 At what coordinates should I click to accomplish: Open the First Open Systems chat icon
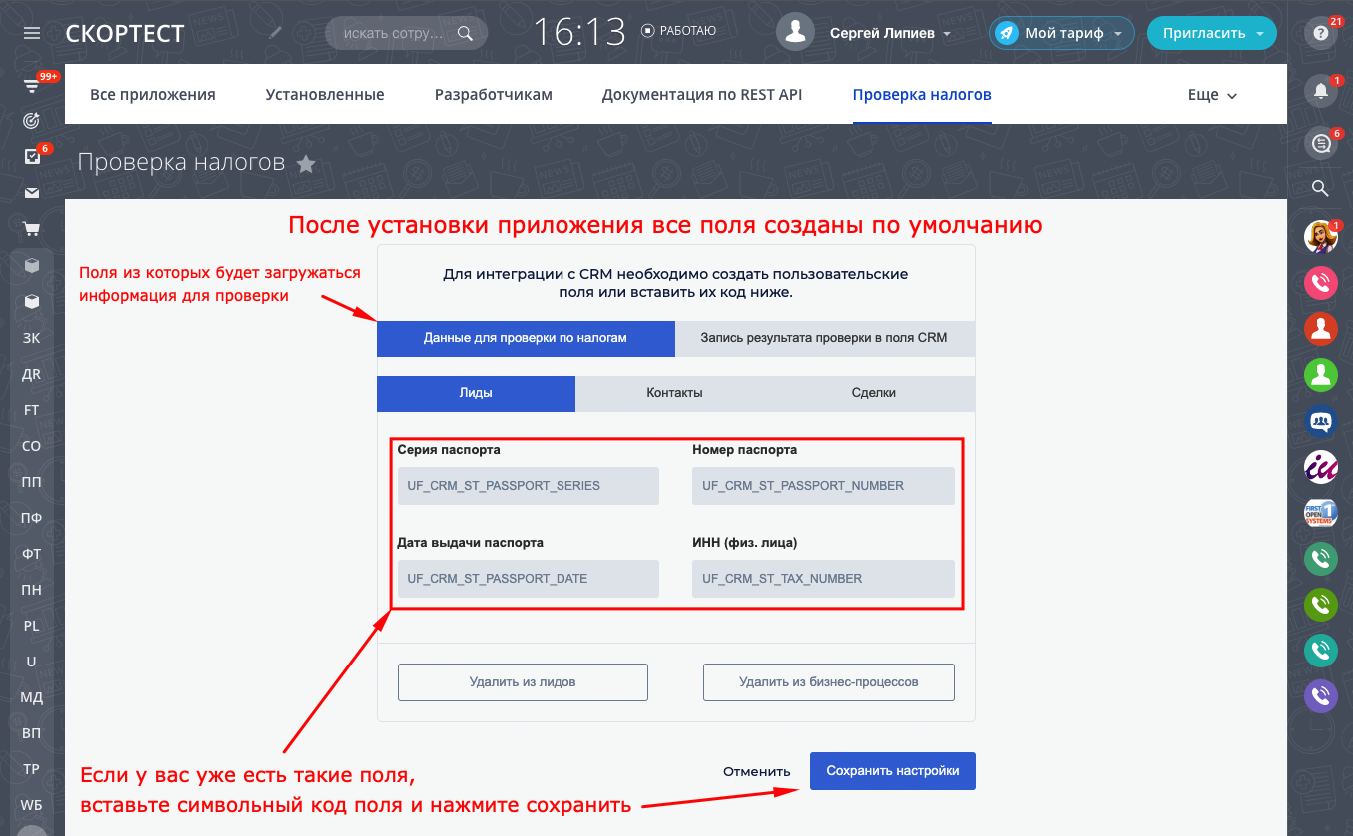pos(1321,513)
